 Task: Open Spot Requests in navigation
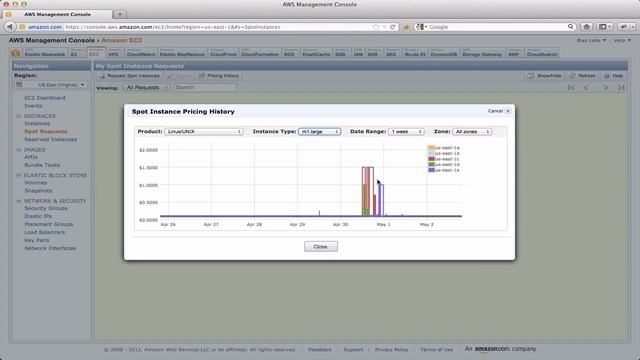click(46, 131)
